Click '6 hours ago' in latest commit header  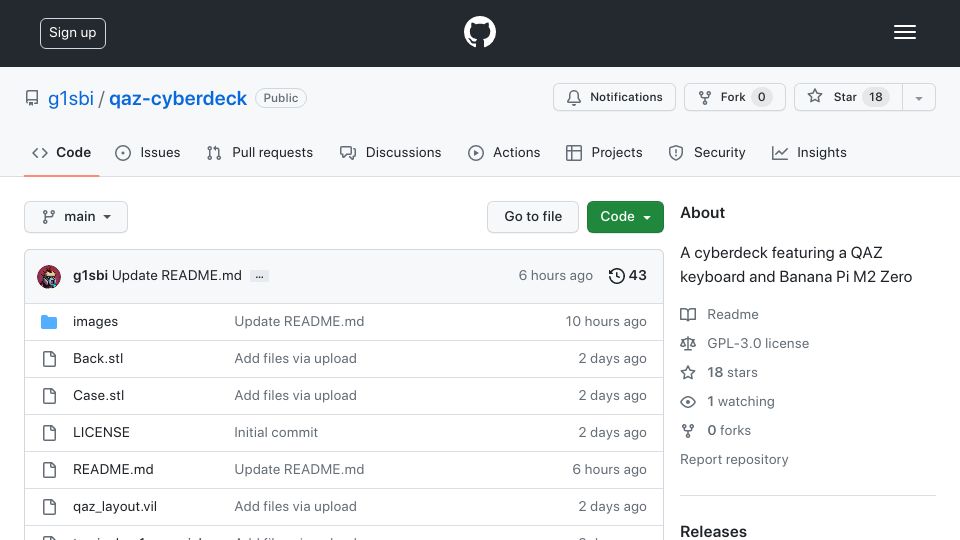555,276
